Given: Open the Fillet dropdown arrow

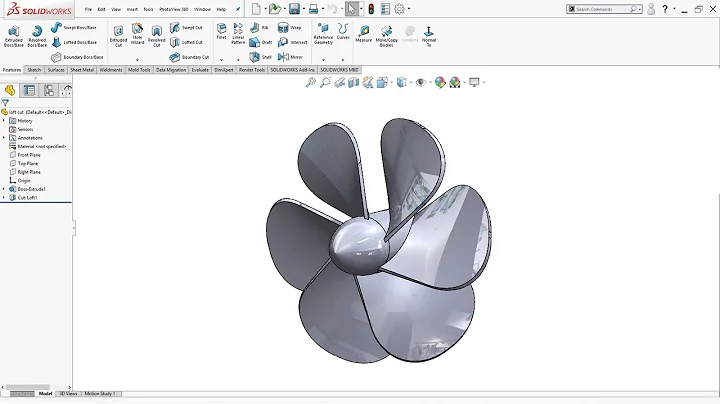Looking at the screenshot, I should tap(221, 60).
